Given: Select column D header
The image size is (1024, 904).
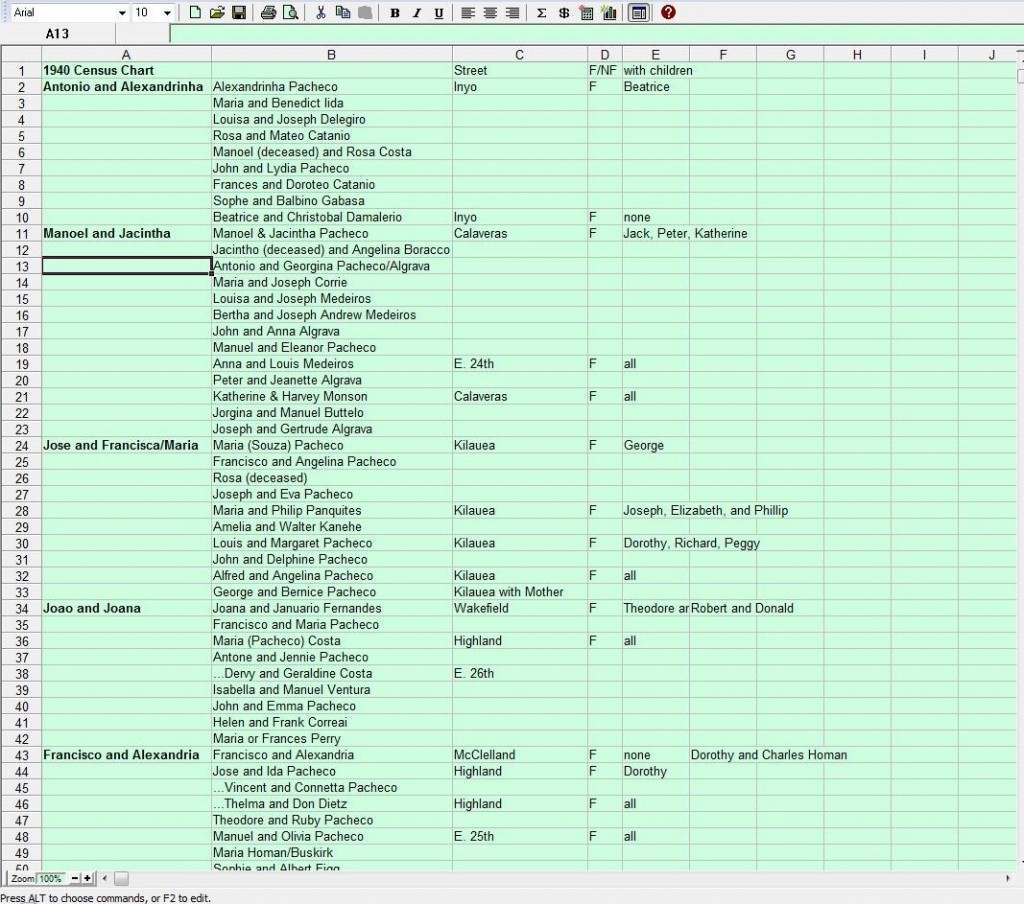Looking at the screenshot, I should pyautogui.click(x=605, y=55).
